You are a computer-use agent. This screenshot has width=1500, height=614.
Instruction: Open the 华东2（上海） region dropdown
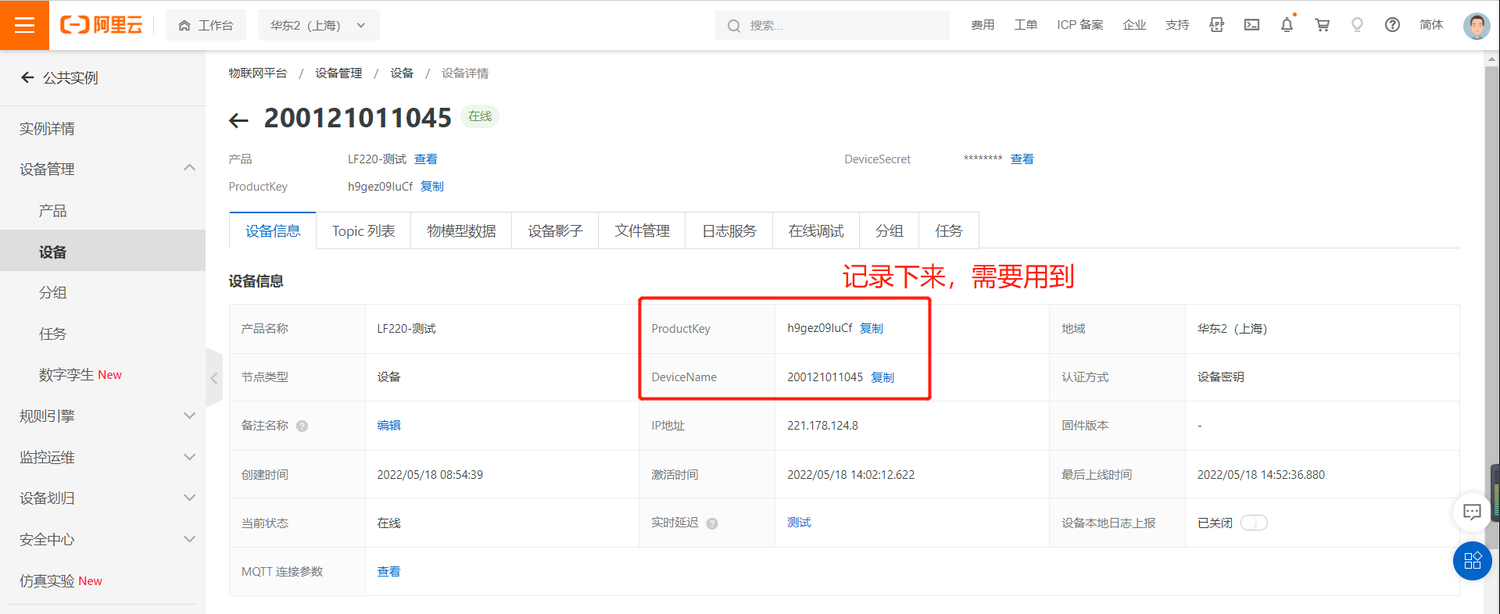(x=318, y=25)
